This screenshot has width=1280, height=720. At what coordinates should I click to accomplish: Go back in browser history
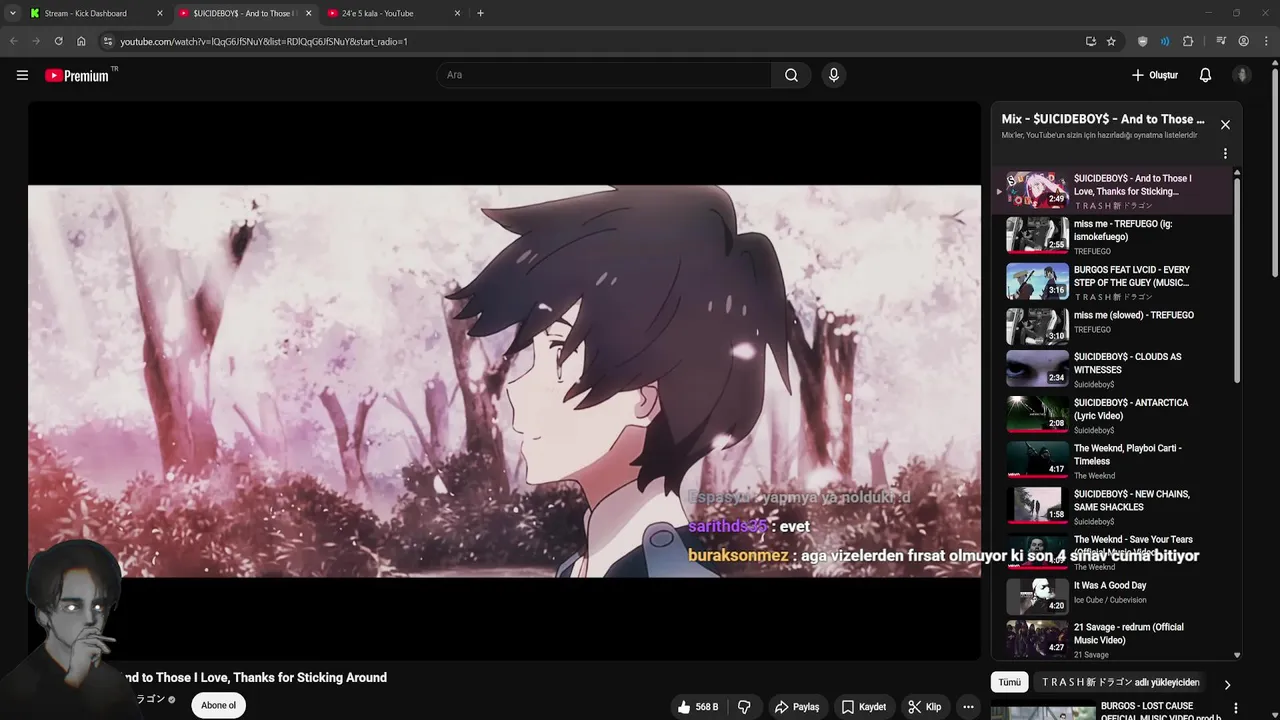pos(13,41)
